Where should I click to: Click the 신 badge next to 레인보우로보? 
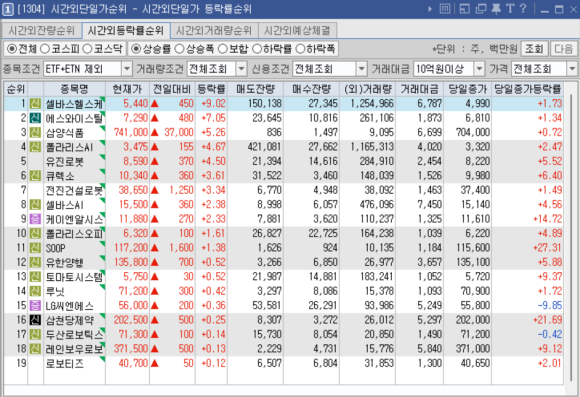pyautogui.click(x=35, y=349)
